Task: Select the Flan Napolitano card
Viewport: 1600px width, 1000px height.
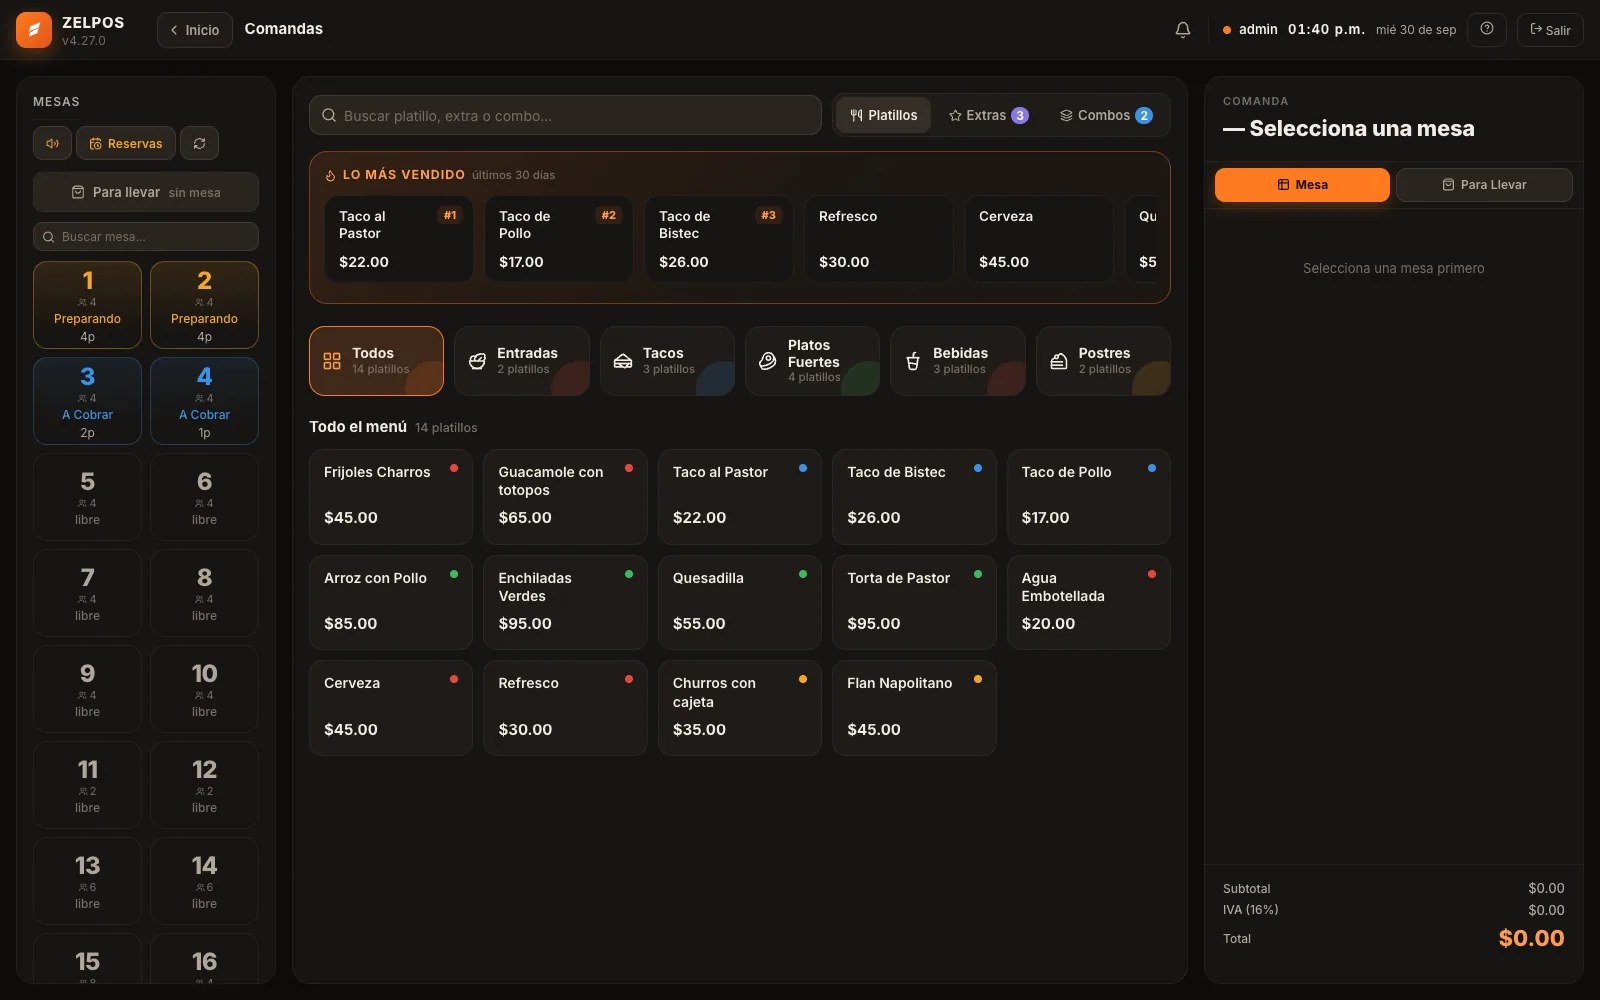Action: tap(914, 708)
